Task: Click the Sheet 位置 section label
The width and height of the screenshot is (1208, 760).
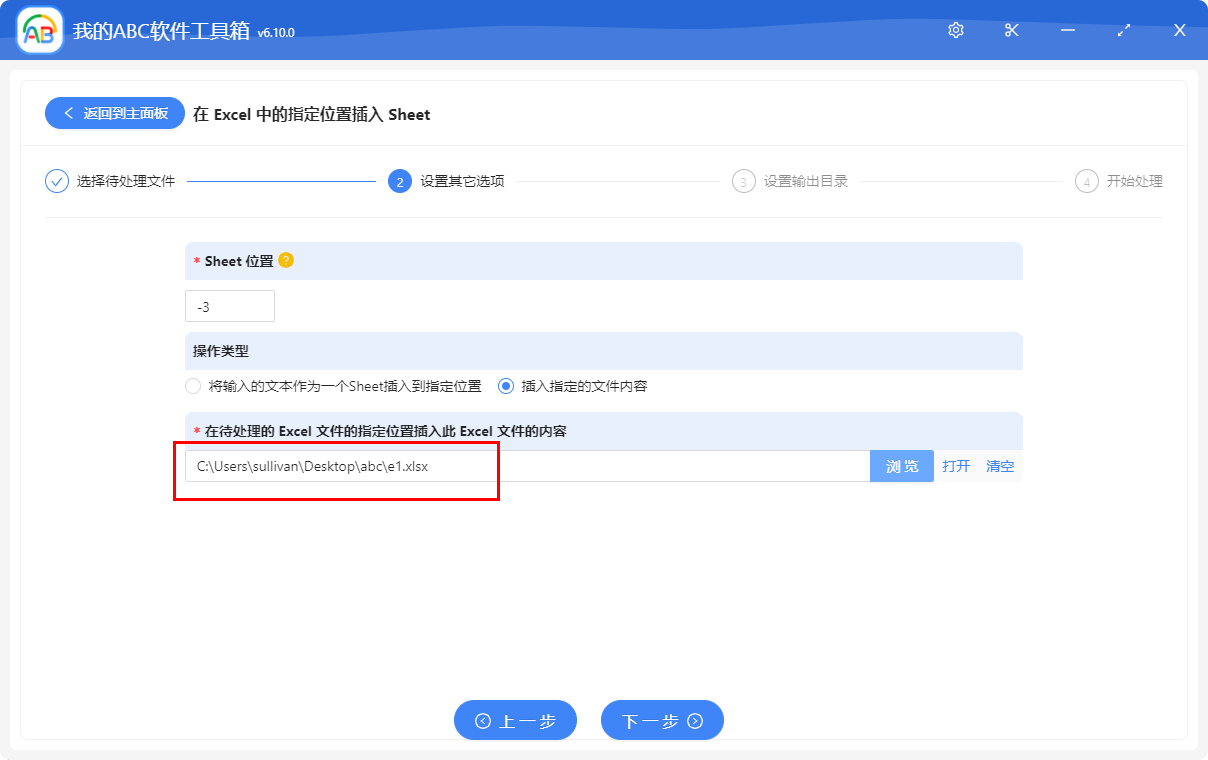Action: [239, 260]
